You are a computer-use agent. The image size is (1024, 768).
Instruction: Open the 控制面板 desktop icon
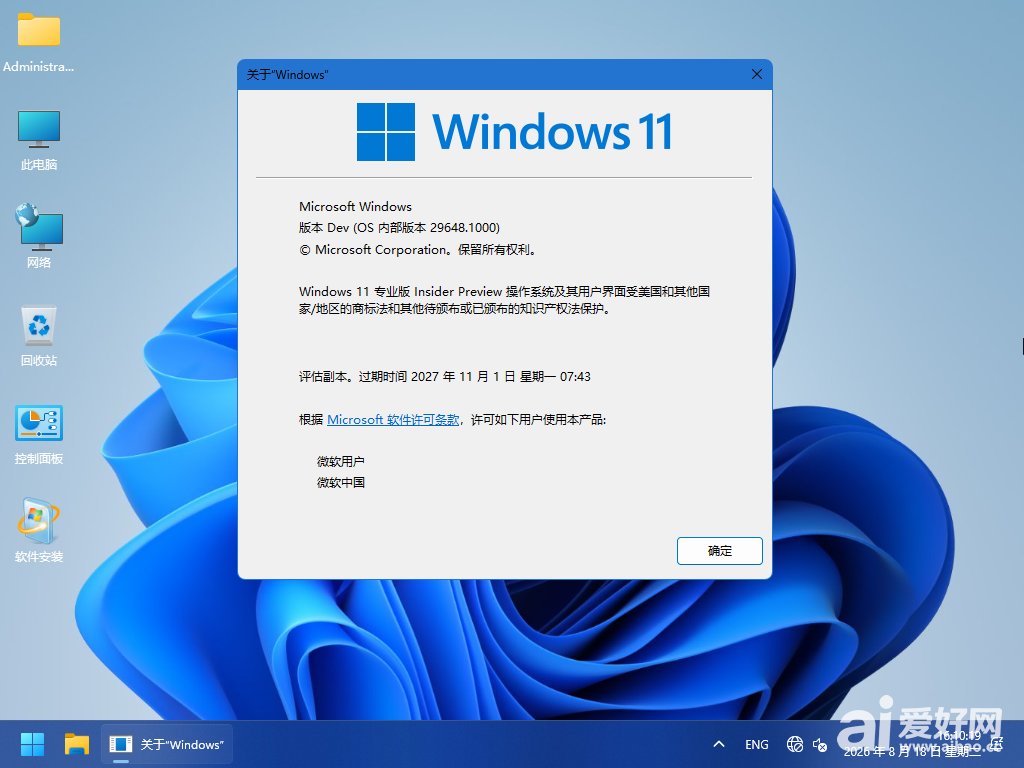(x=39, y=434)
